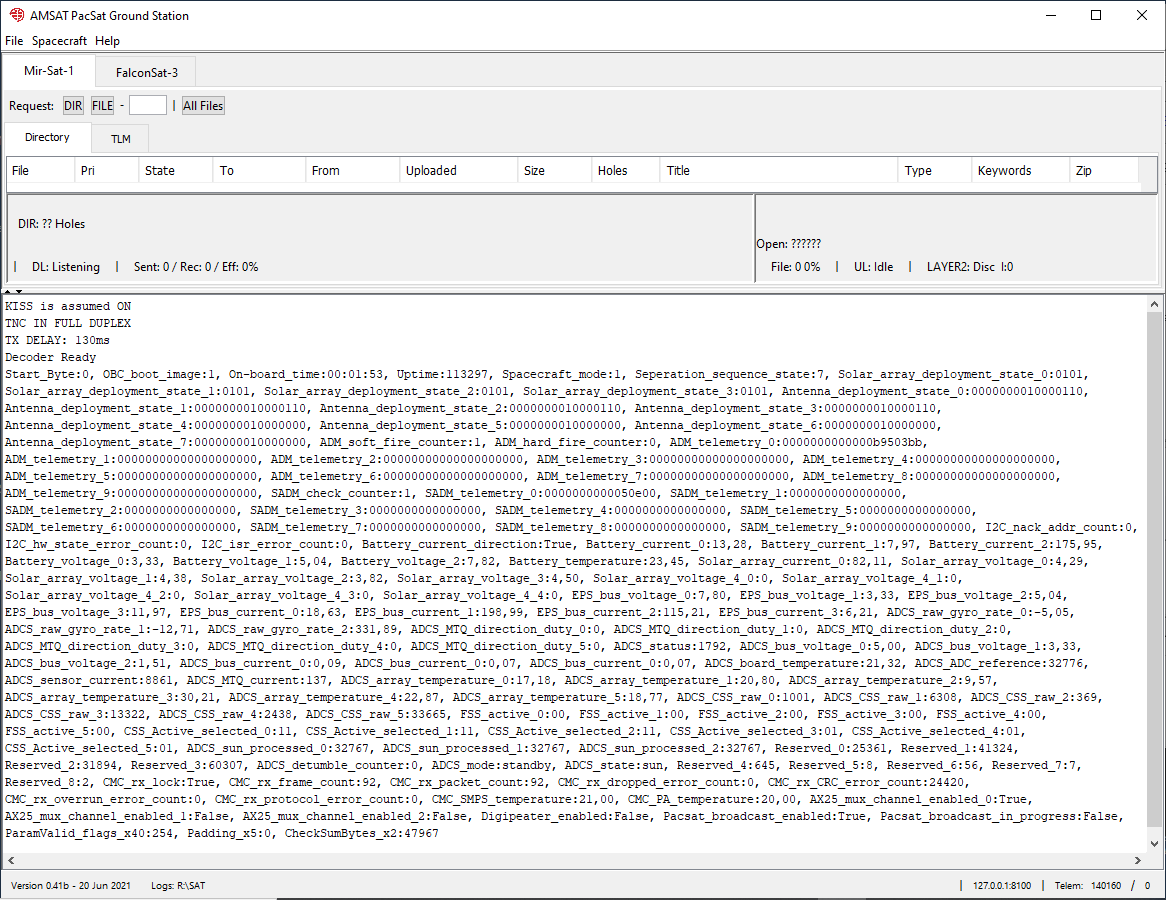Click the 'DIR: ?? Holes' status text
1166x900 pixels.
[x=51, y=224]
